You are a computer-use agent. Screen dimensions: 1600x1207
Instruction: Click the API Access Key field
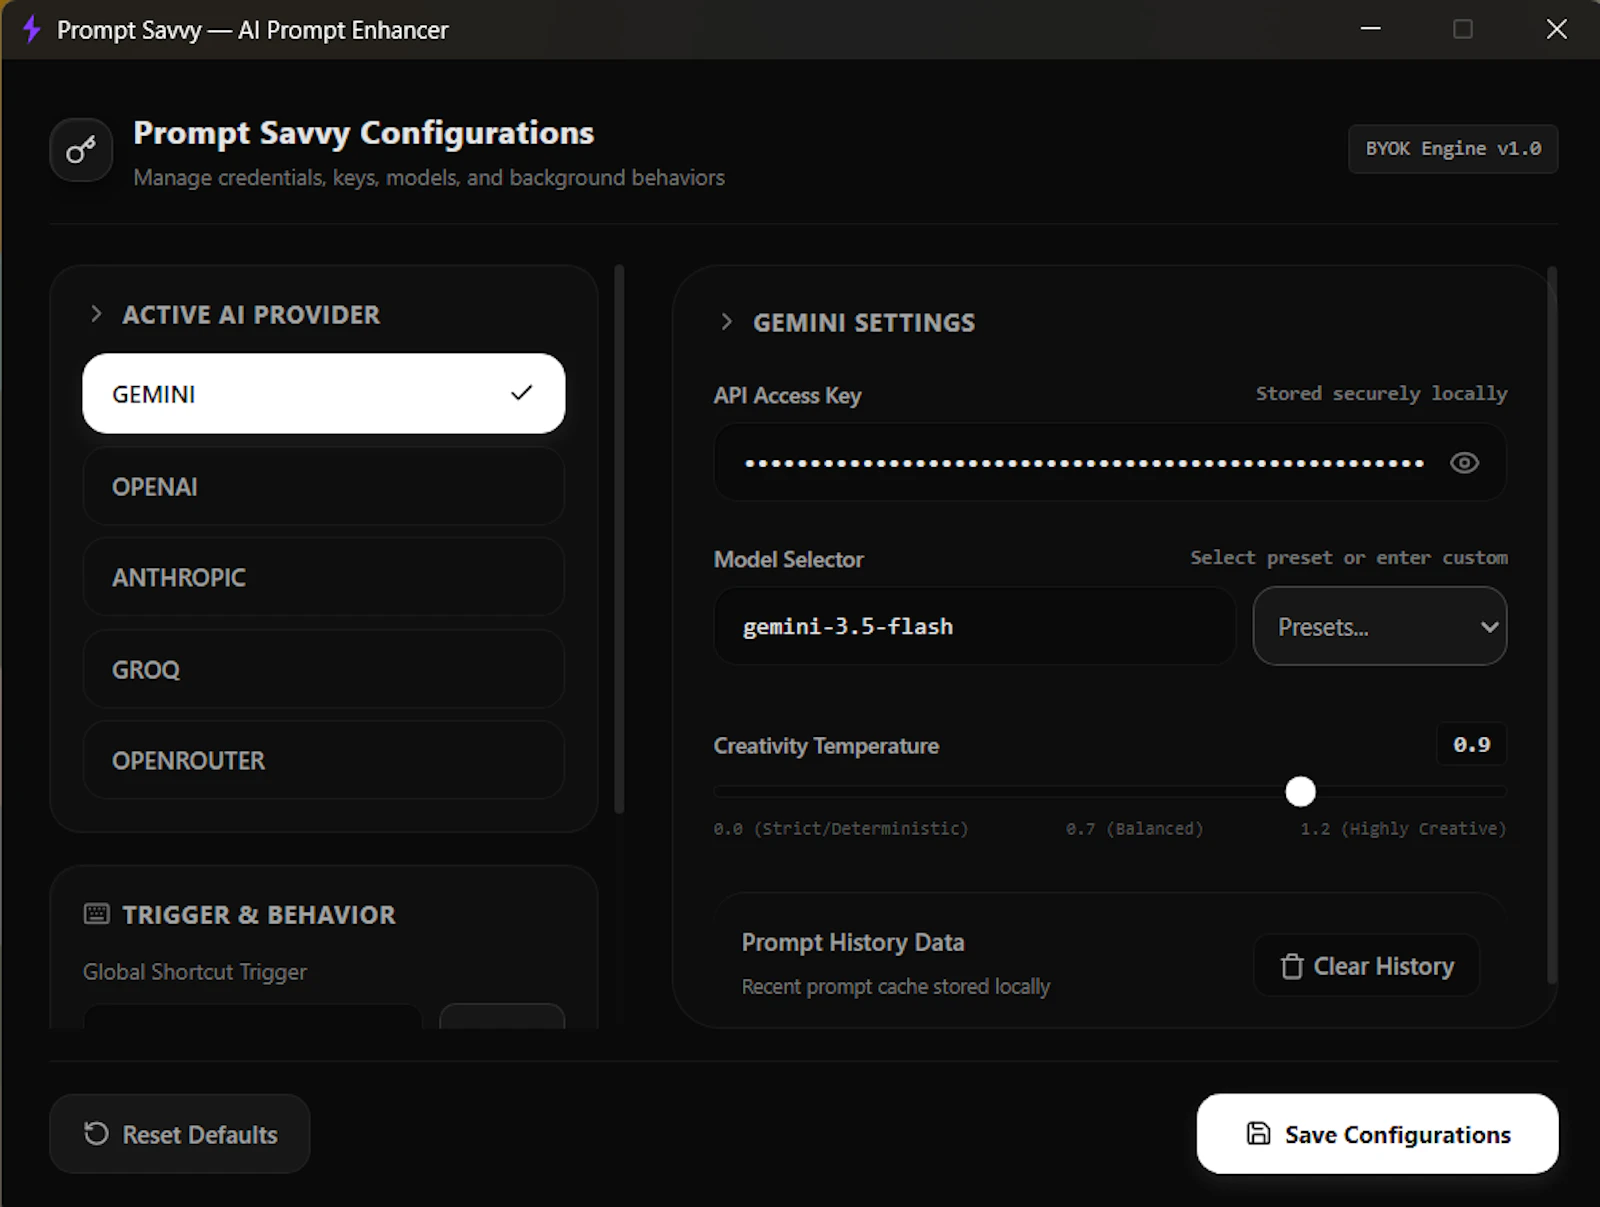tap(1110, 462)
